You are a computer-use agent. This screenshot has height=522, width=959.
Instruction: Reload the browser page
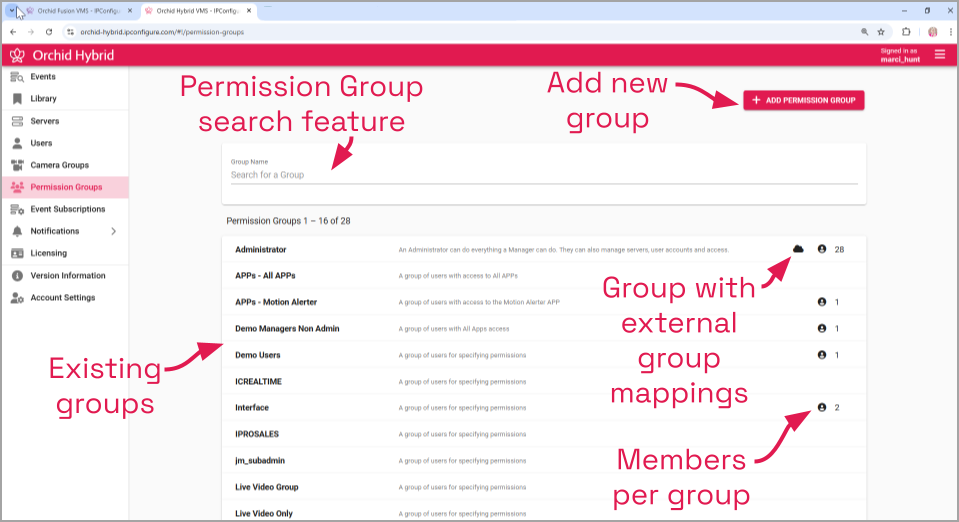point(49,32)
